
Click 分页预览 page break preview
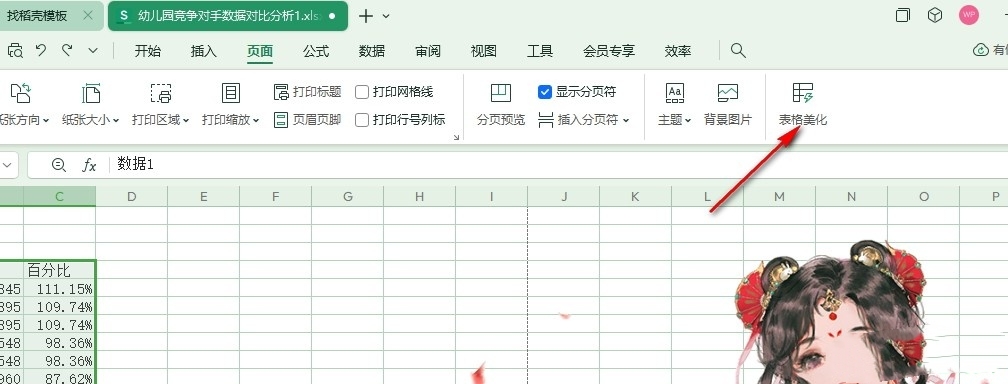click(x=501, y=105)
